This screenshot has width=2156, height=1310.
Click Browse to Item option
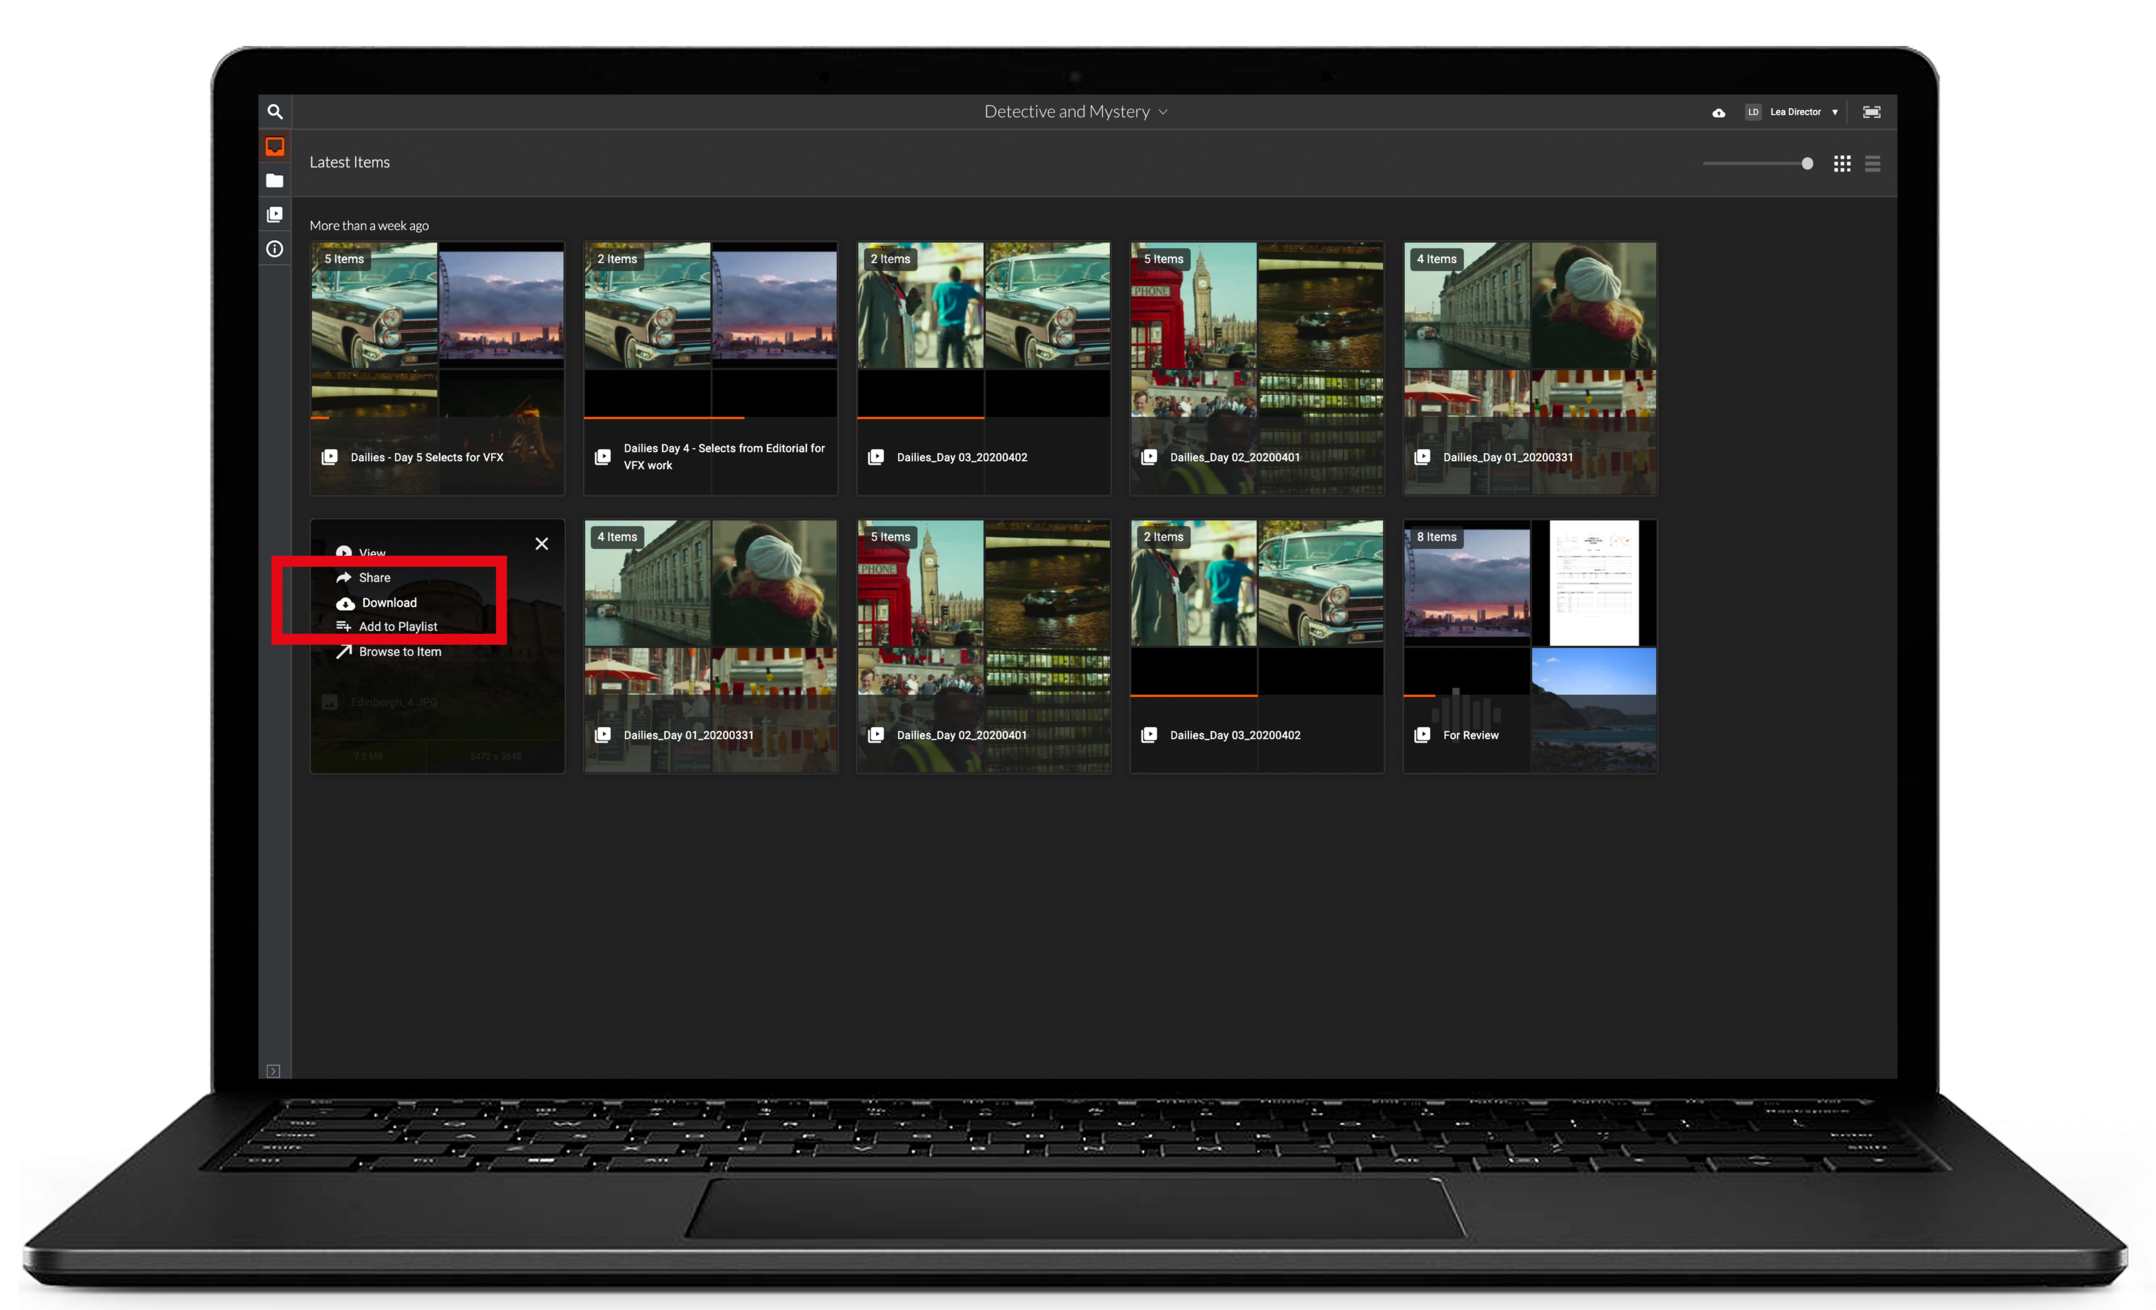[399, 652]
